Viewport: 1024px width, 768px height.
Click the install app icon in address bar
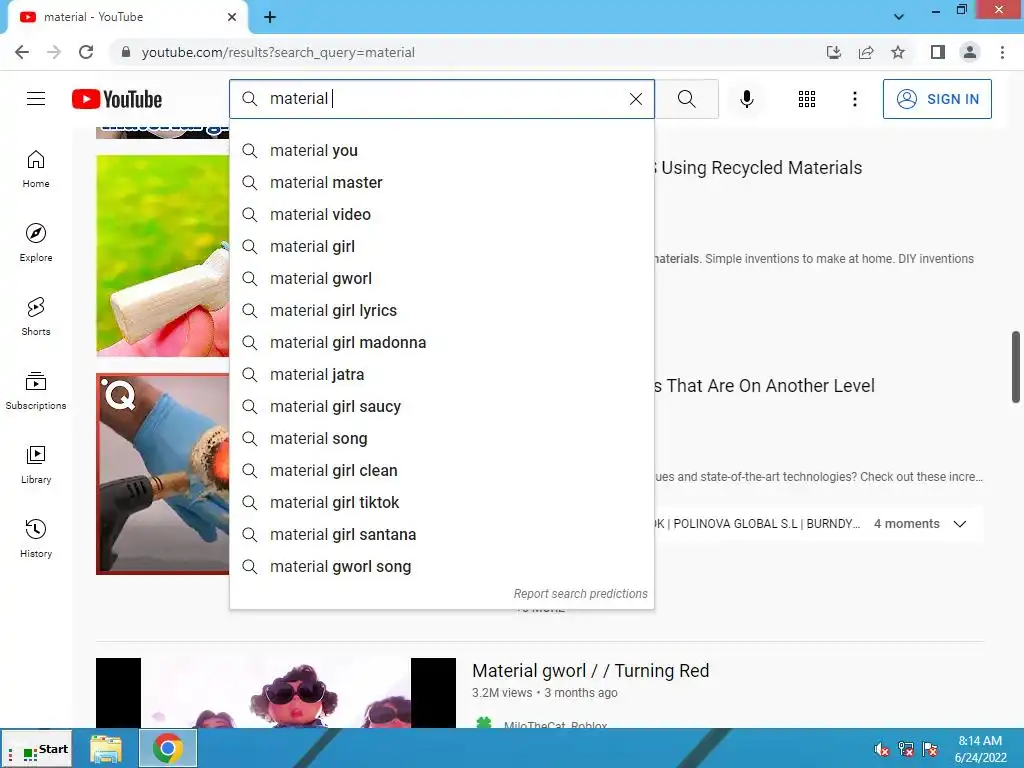(x=833, y=52)
